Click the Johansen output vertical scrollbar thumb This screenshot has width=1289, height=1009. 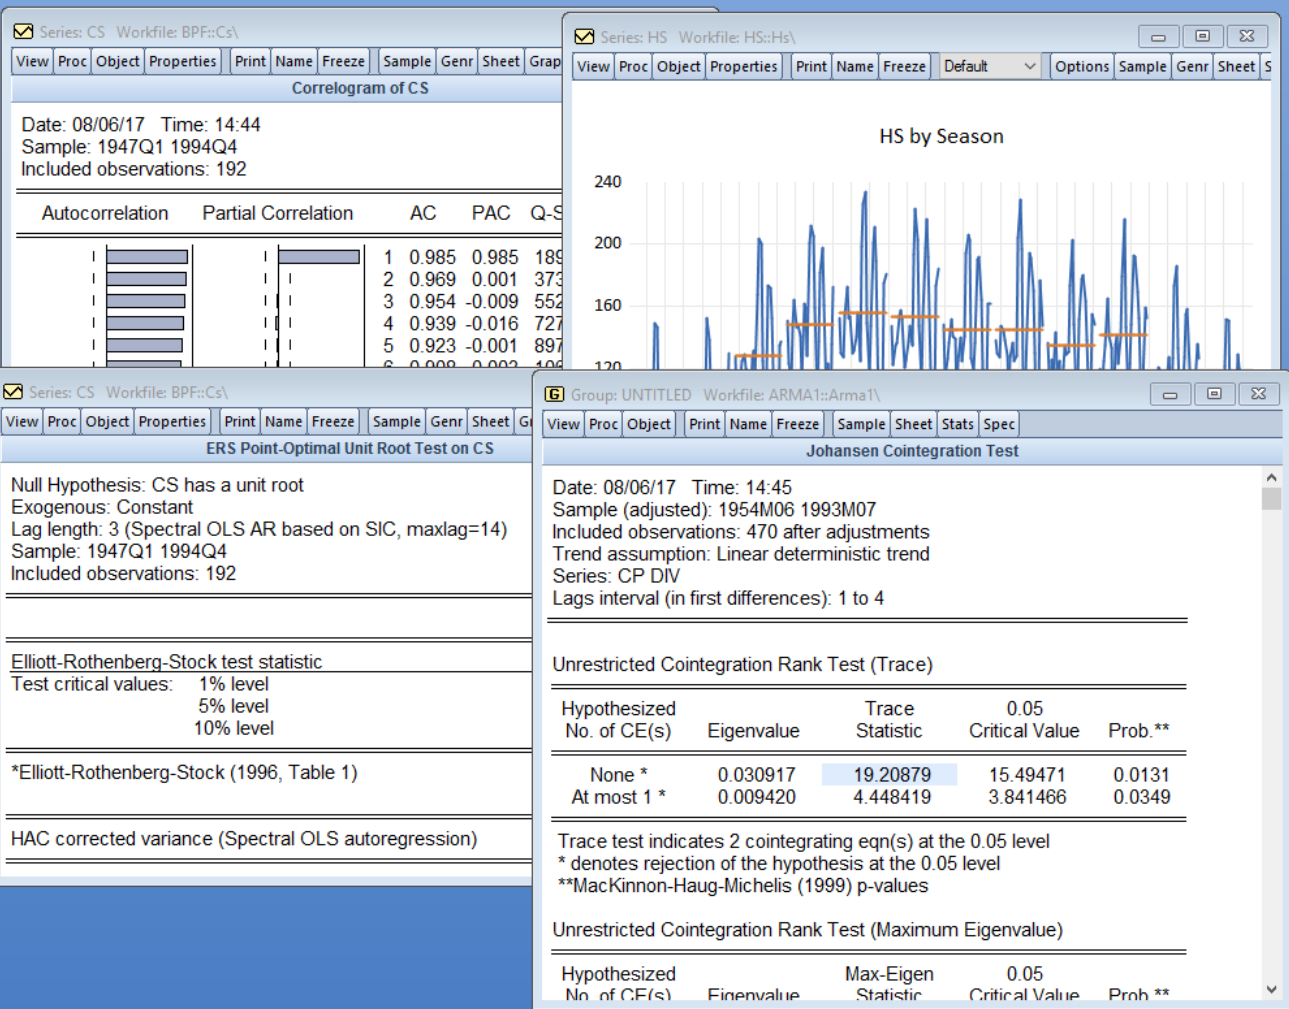tap(1271, 499)
